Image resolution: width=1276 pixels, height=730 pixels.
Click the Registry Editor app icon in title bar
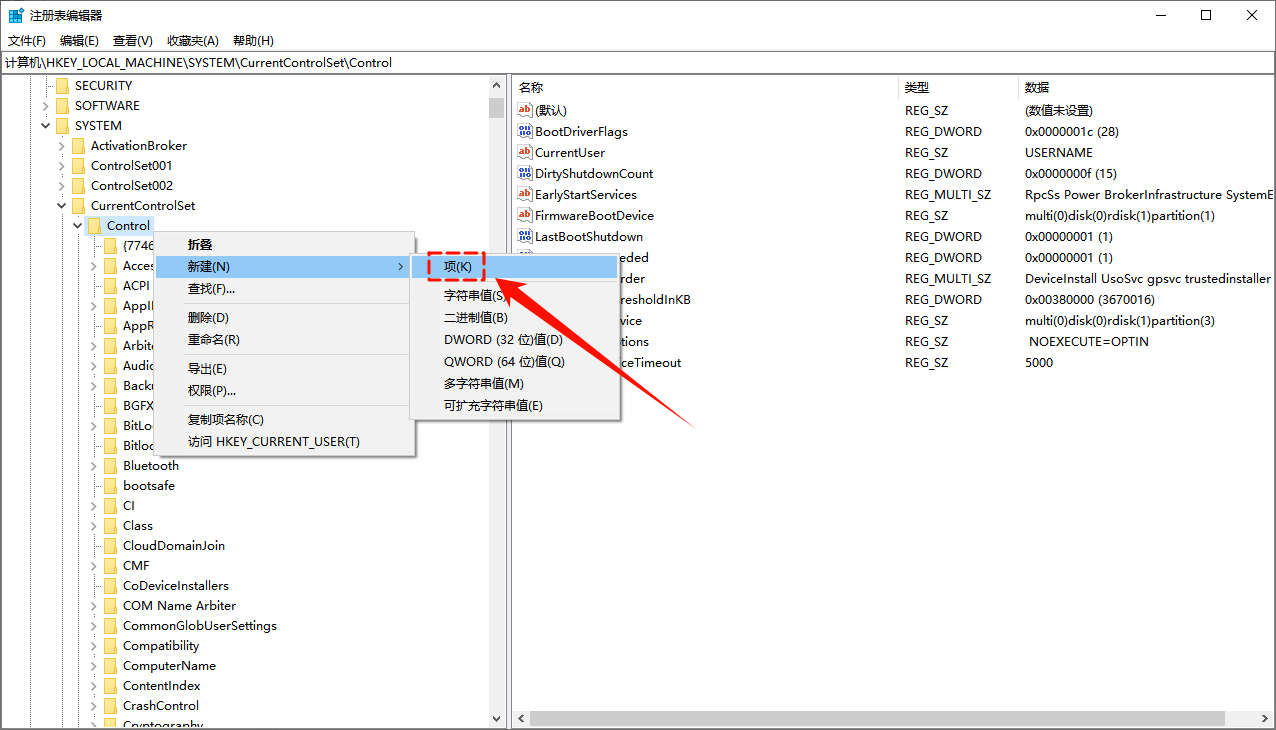click(x=16, y=16)
